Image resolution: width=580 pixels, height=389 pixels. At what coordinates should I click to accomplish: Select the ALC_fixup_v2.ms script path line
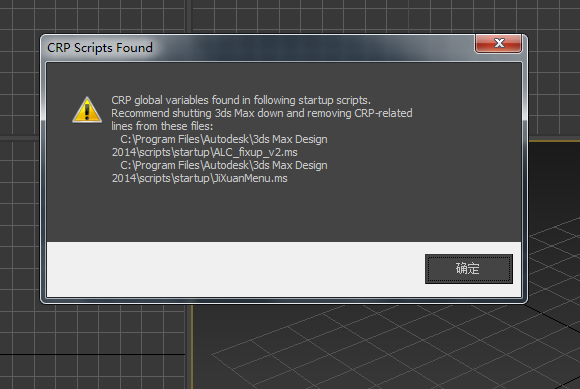(205, 152)
